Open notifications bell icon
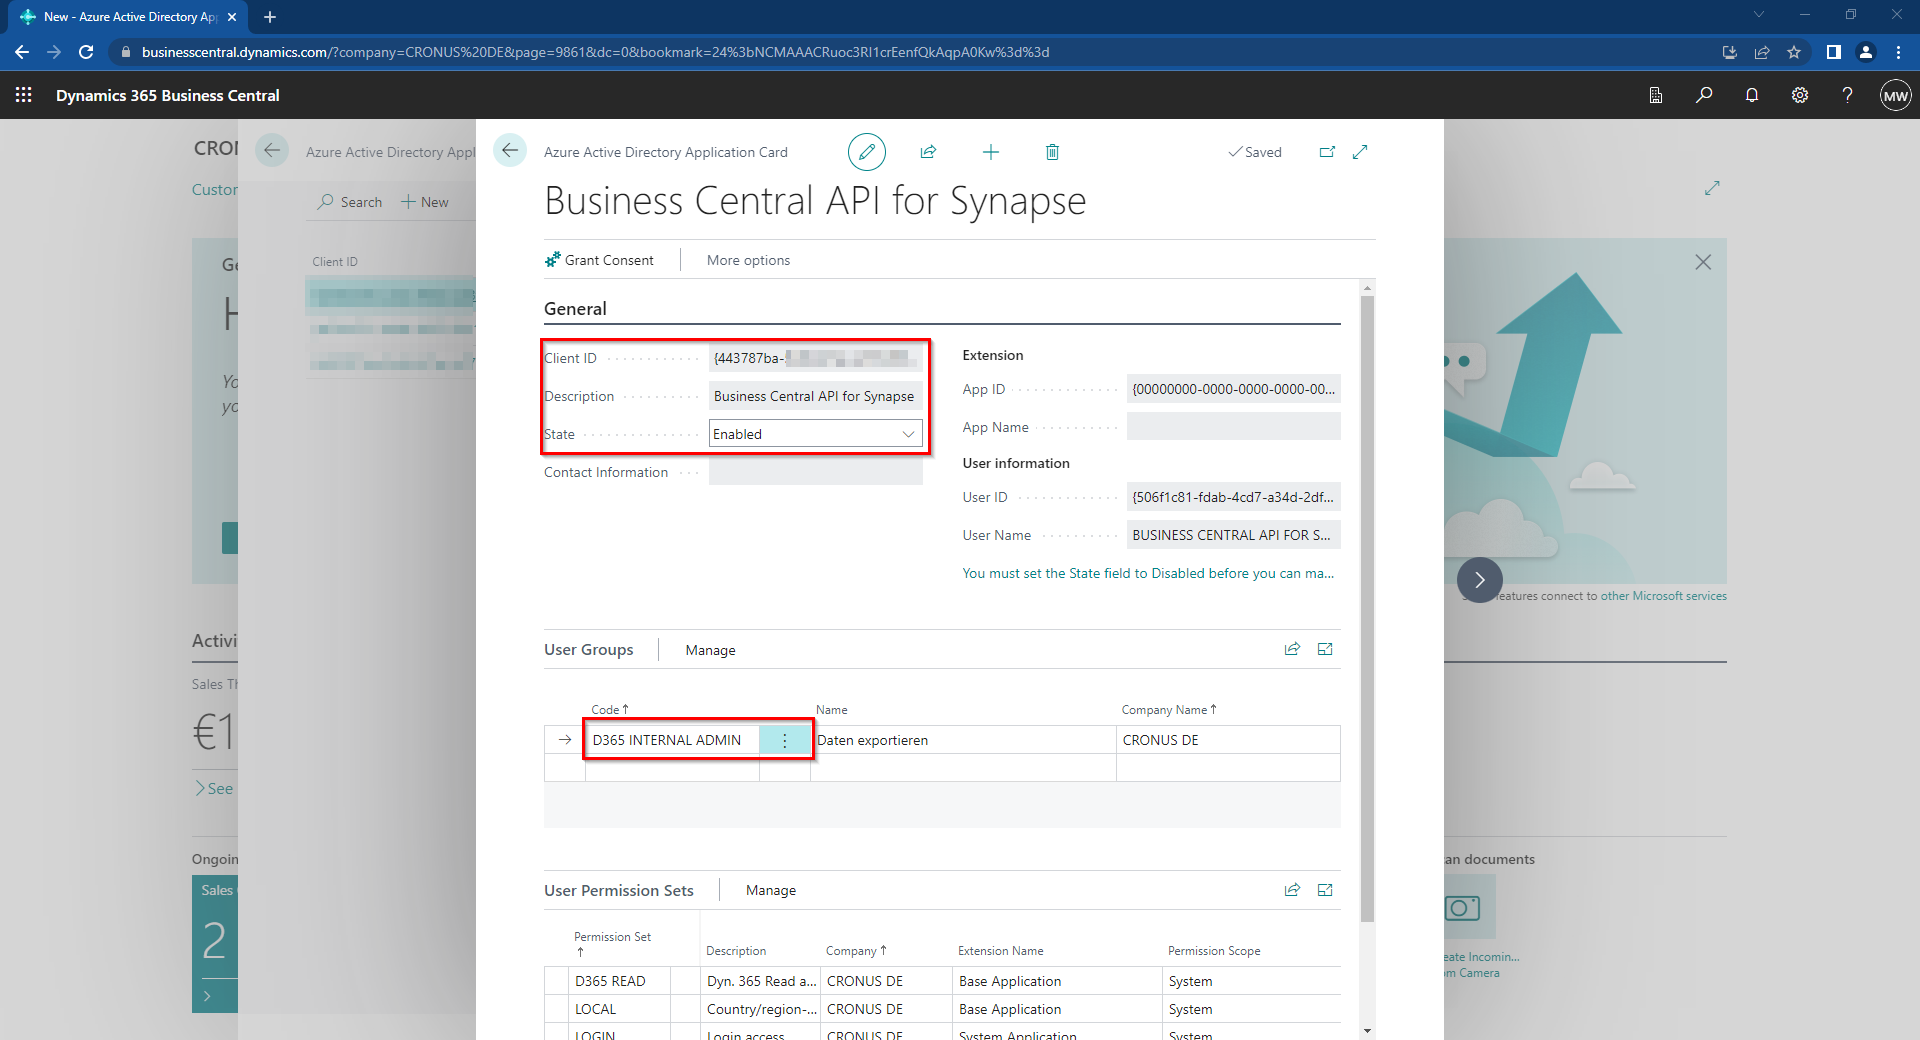Image resolution: width=1920 pixels, height=1040 pixels. point(1752,95)
